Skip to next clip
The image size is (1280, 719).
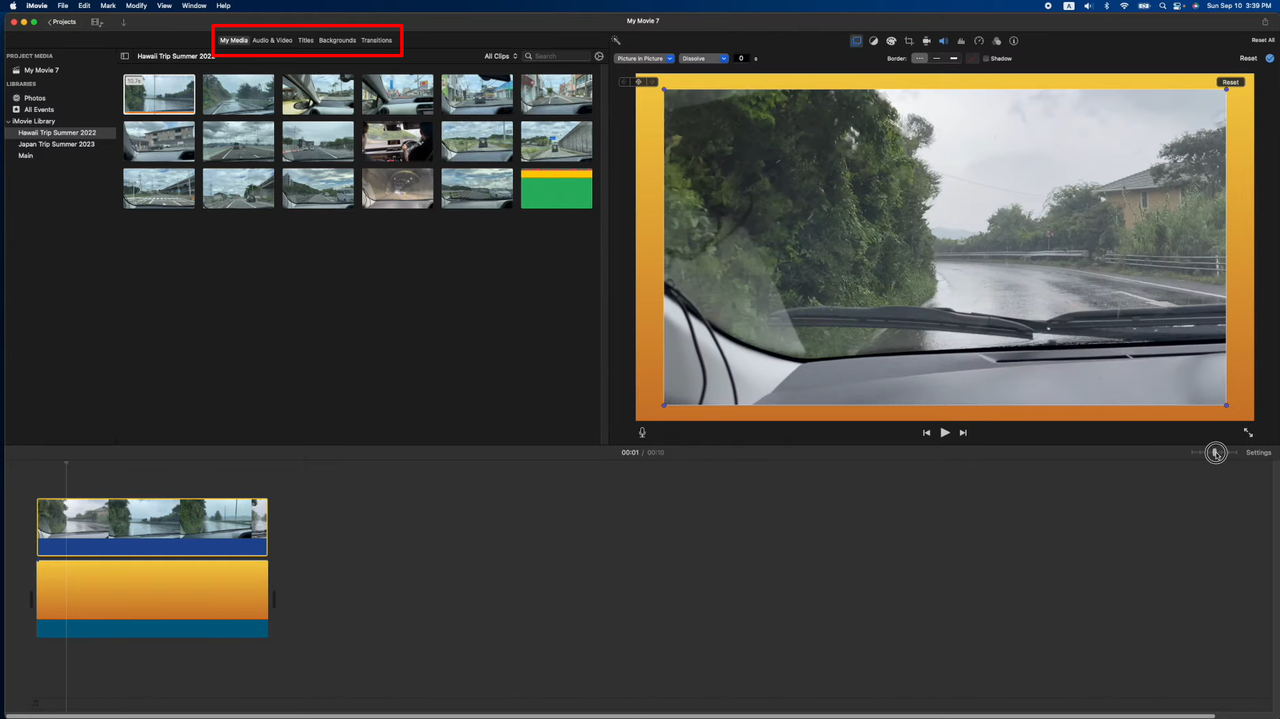point(963,433)
